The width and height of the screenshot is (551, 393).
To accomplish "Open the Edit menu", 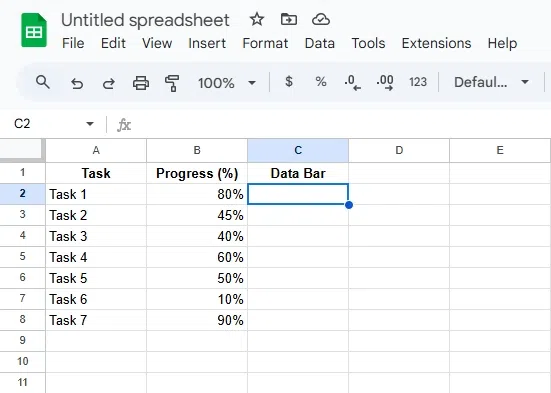I will [113, 43].
